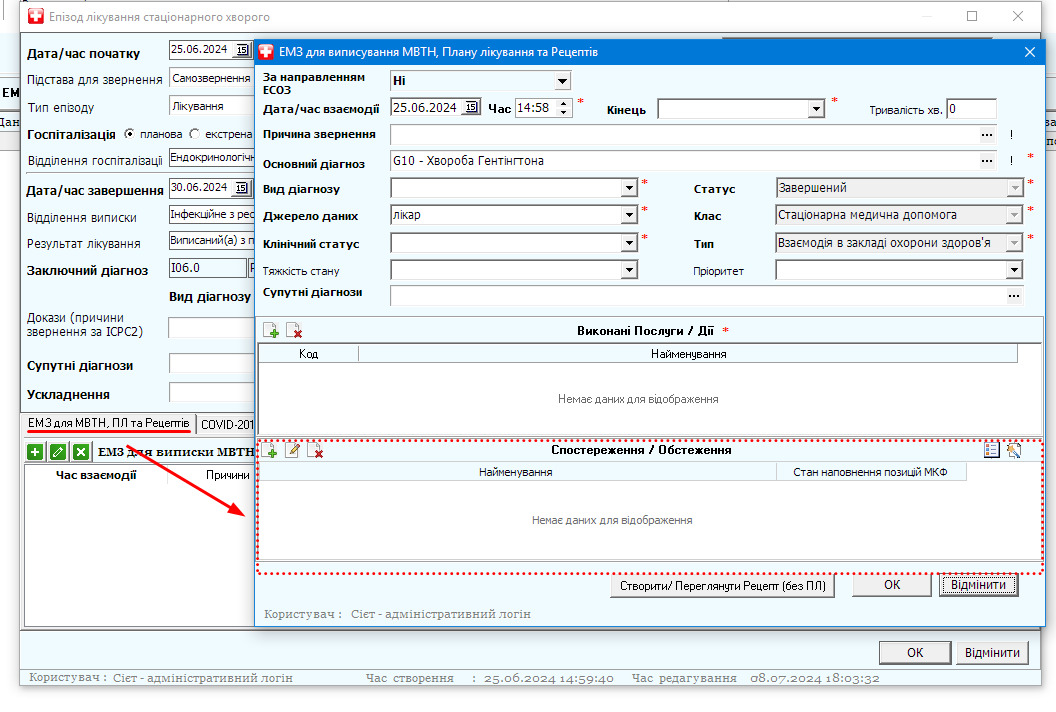Open calendar for Дата/час початку
This screenshot has height=712, width=1056.
[242, 50]
